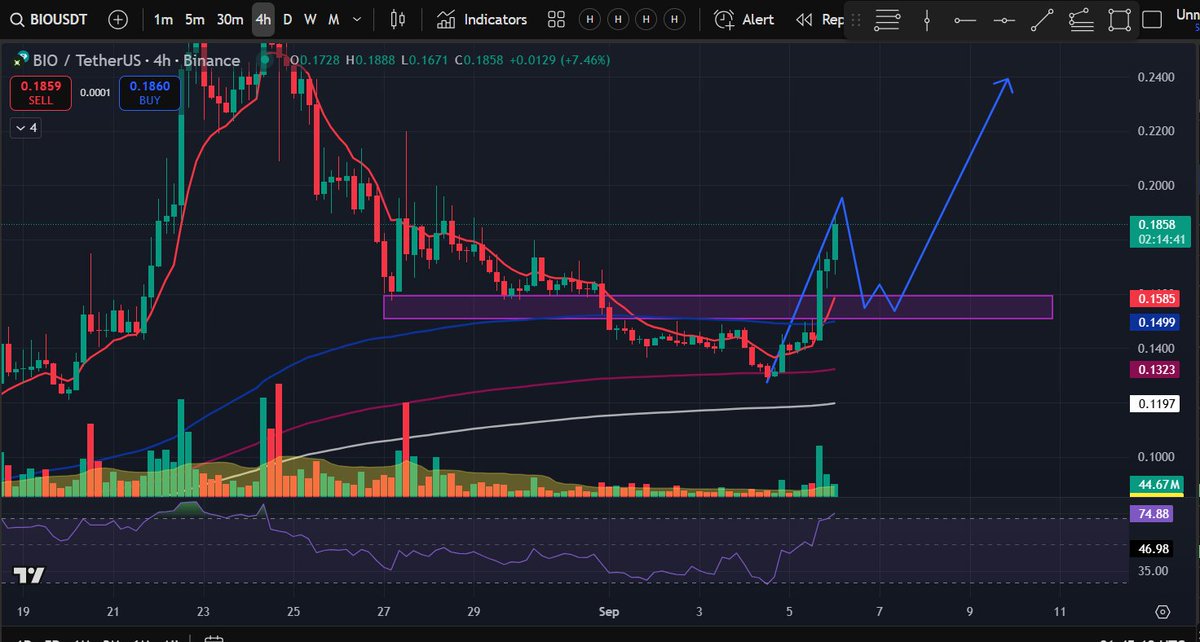Click the 0.1859 SELL button
This screenshot has width=1200, height=642.
point(40,94)
